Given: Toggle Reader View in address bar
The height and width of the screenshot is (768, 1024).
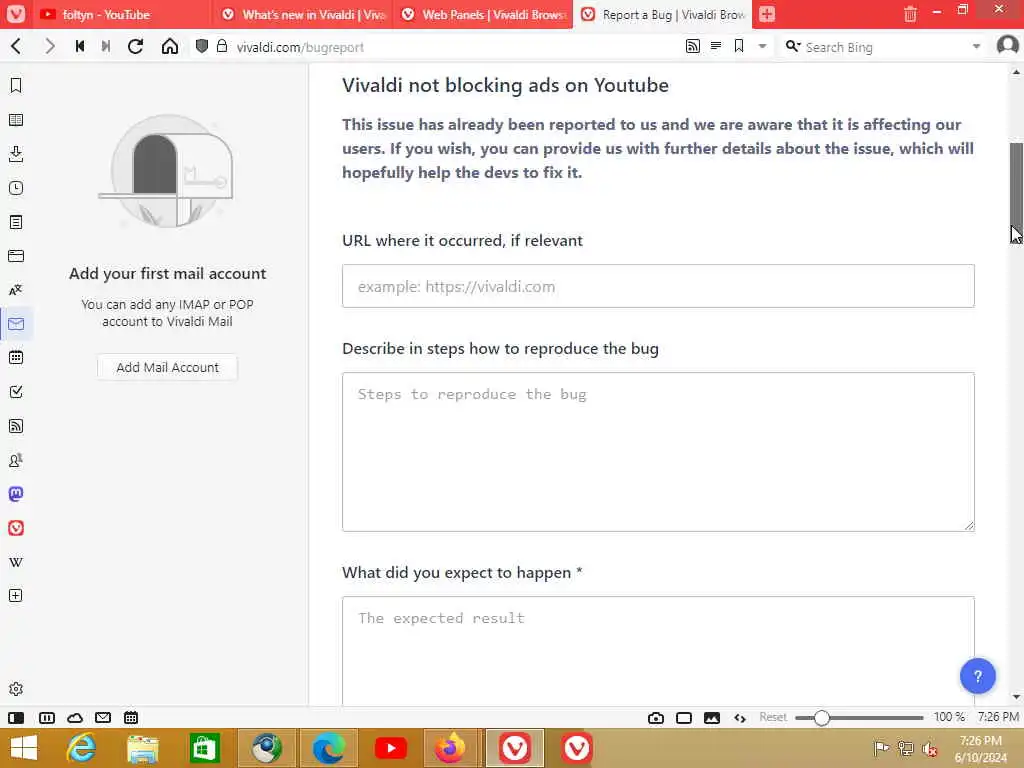Looking at the screenshot, I should tap(716, 46).
